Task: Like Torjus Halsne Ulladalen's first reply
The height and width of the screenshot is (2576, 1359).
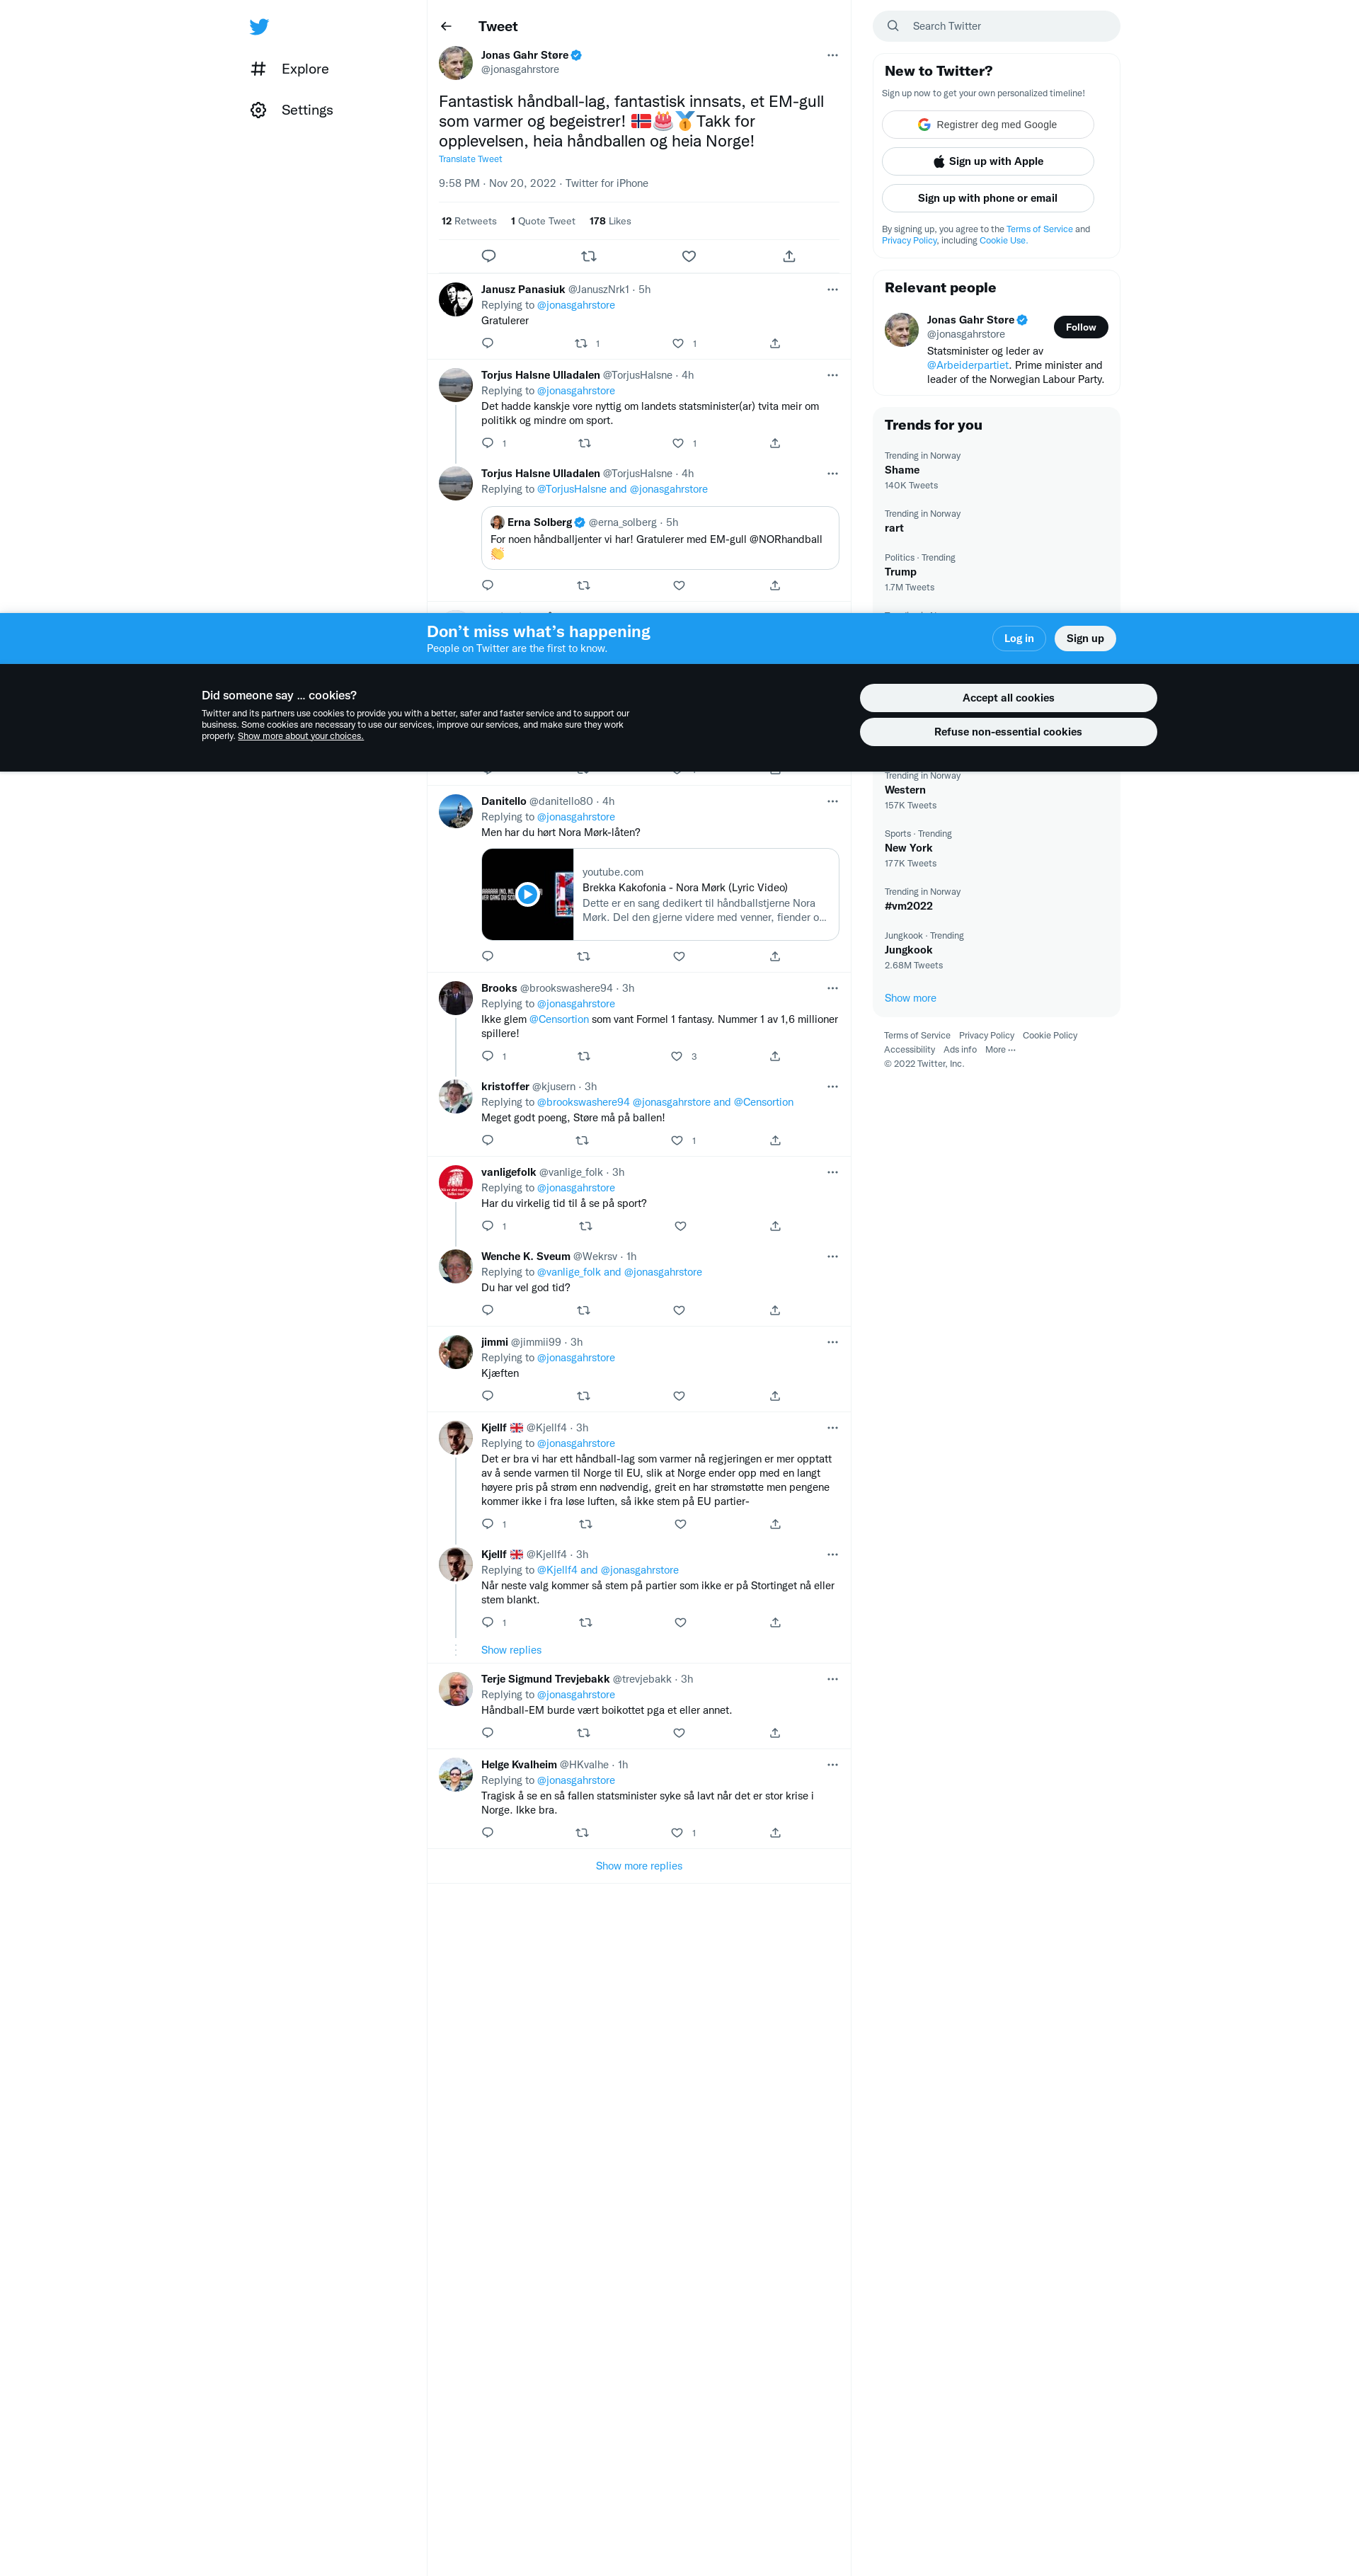Action: [678, 443]
